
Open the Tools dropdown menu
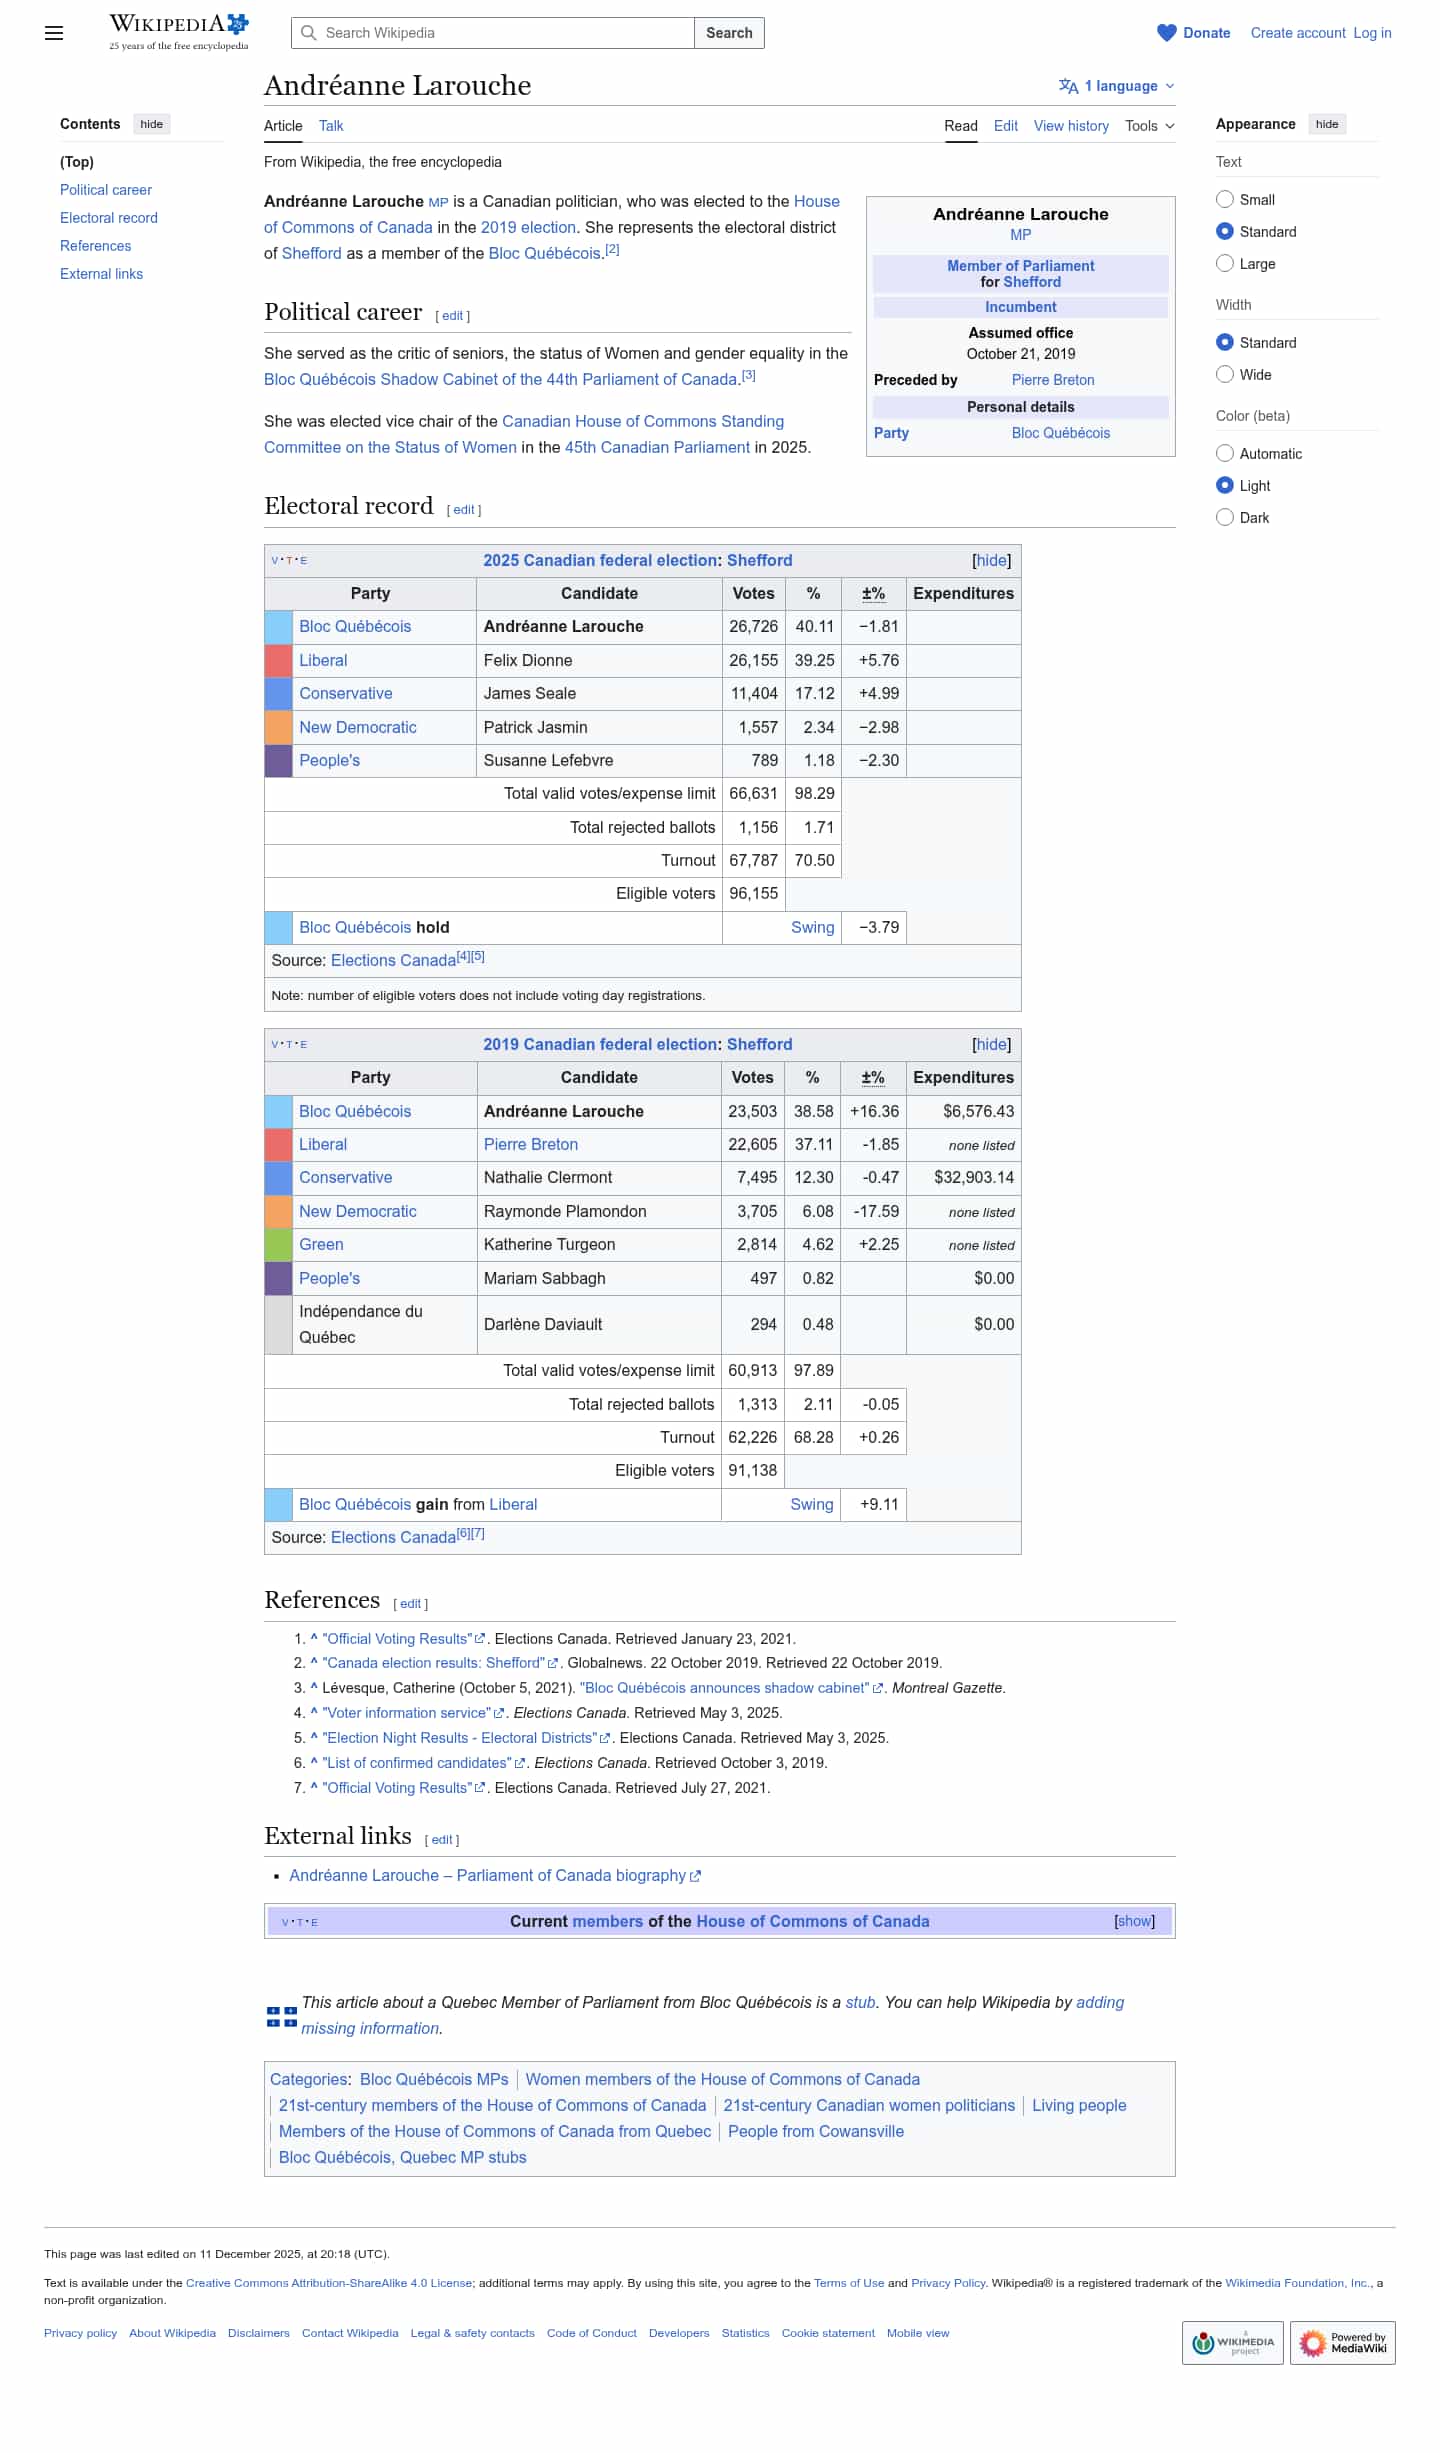tap(1149, 126)
